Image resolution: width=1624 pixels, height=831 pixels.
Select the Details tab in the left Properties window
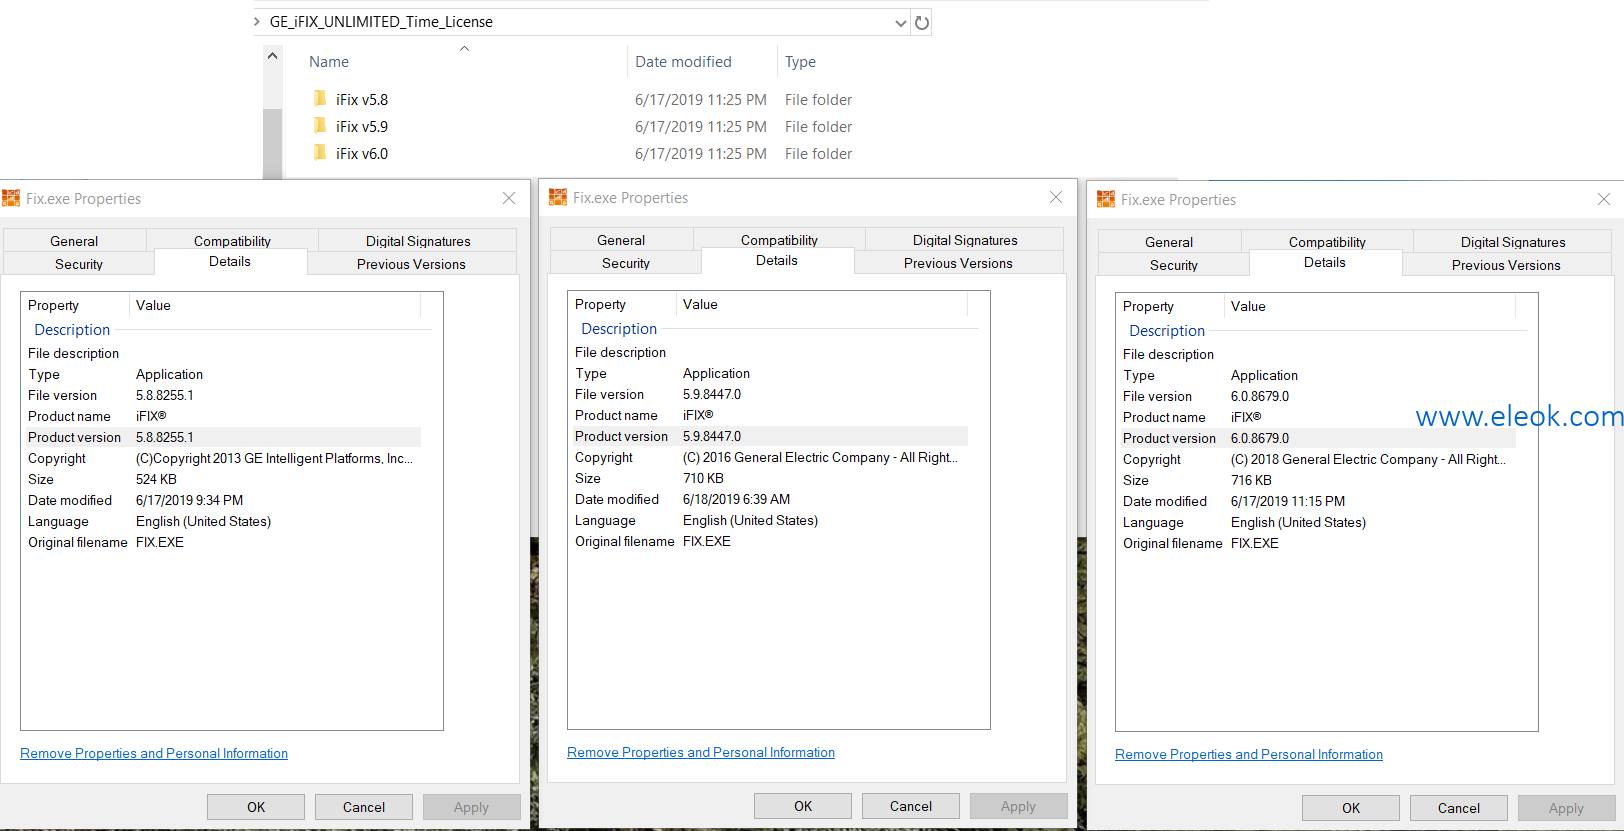[230, 261]
